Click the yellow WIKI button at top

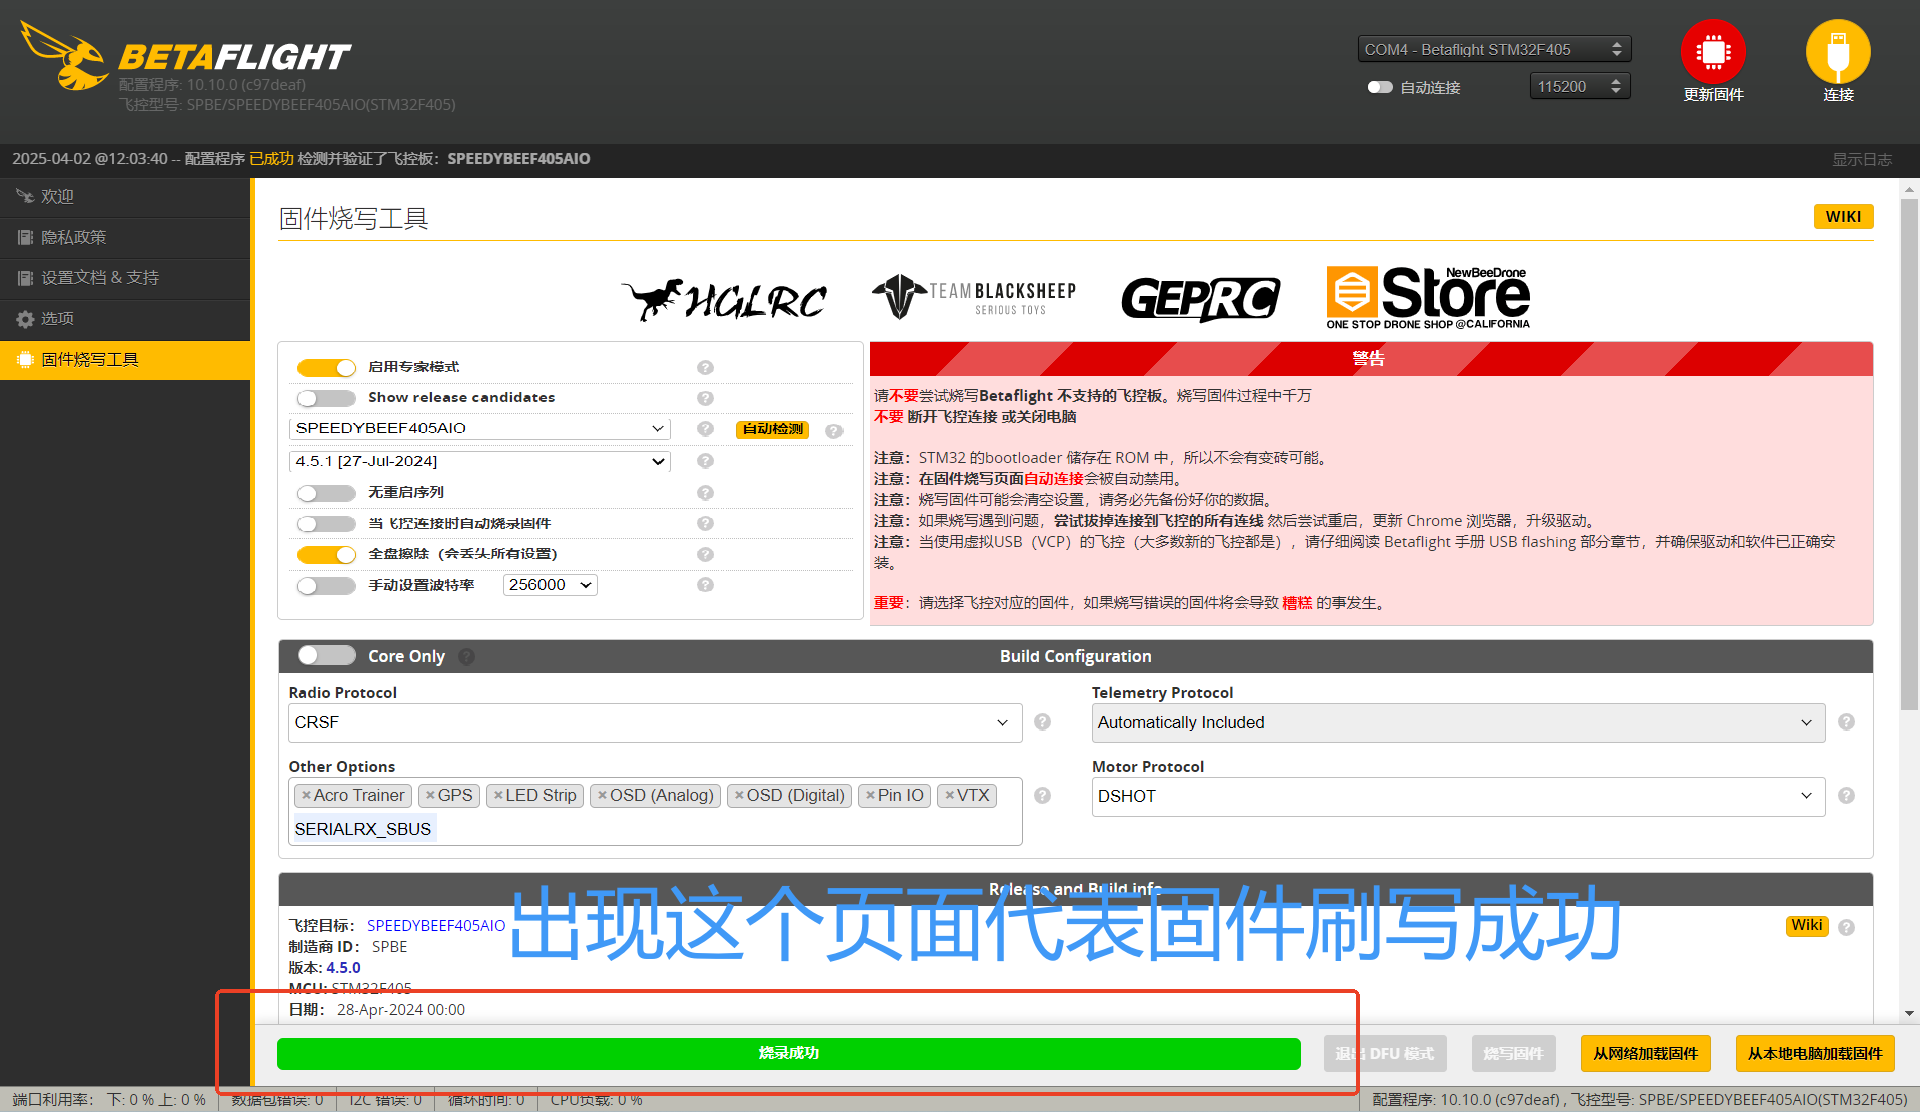1843,217
